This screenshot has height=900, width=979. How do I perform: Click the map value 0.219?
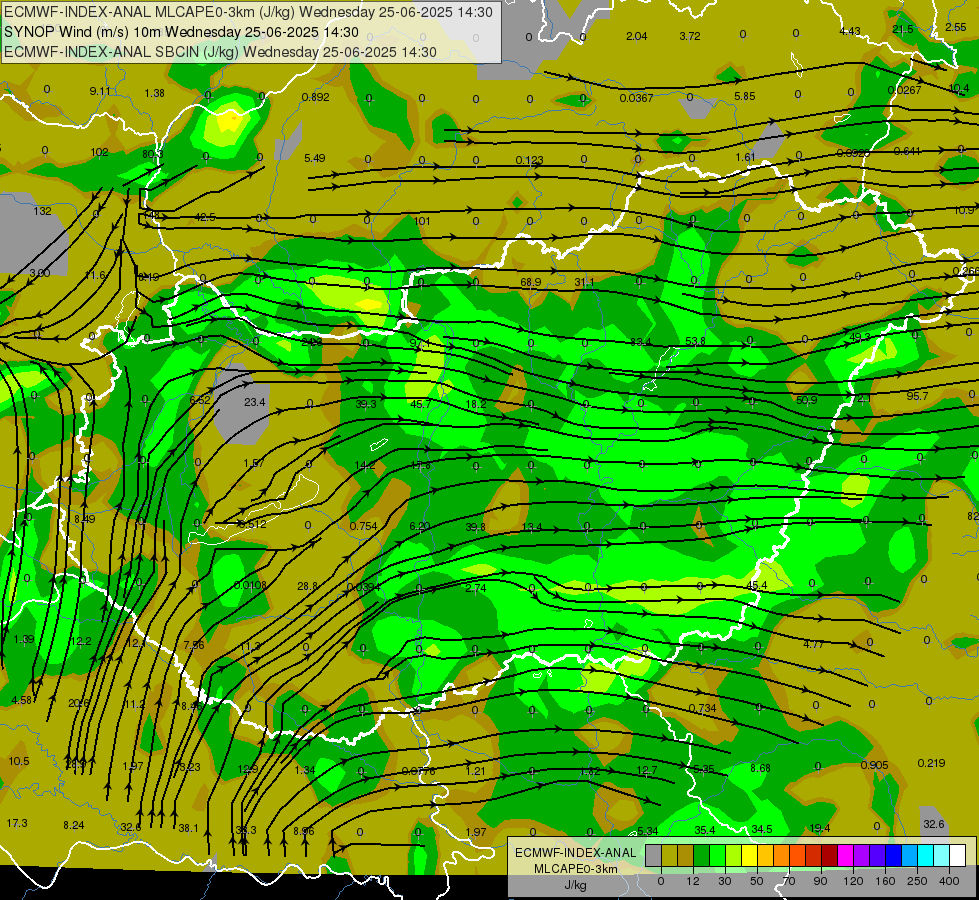coord(932,763)
